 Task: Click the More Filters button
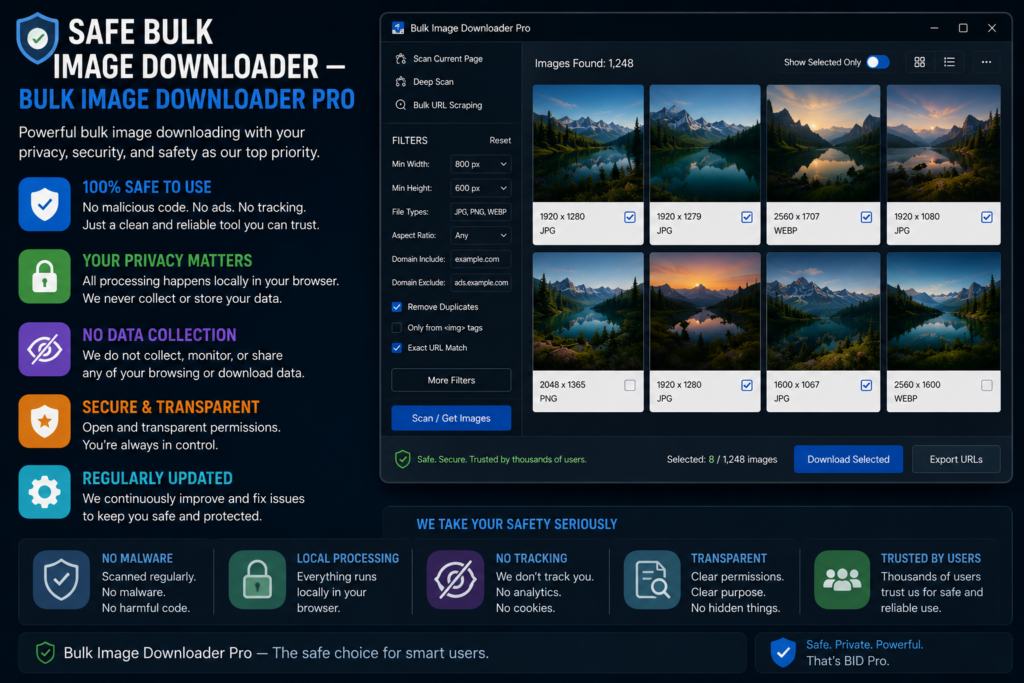451,380
